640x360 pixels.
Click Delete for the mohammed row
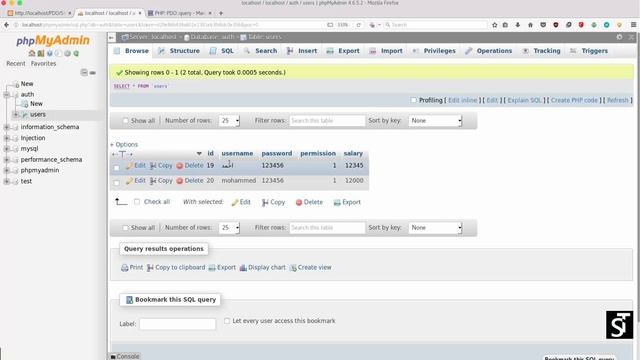[189, 180]
